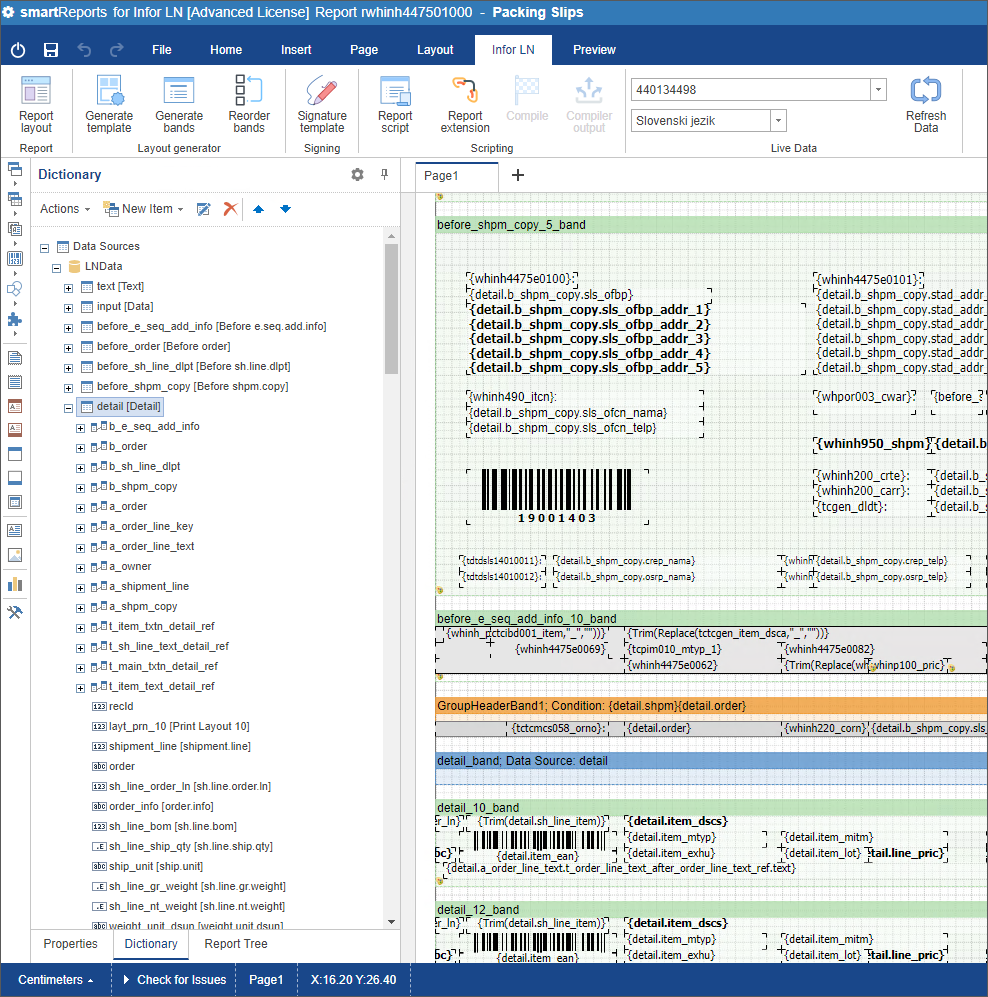Select the recId field in the tree

[x=114, y=706]
